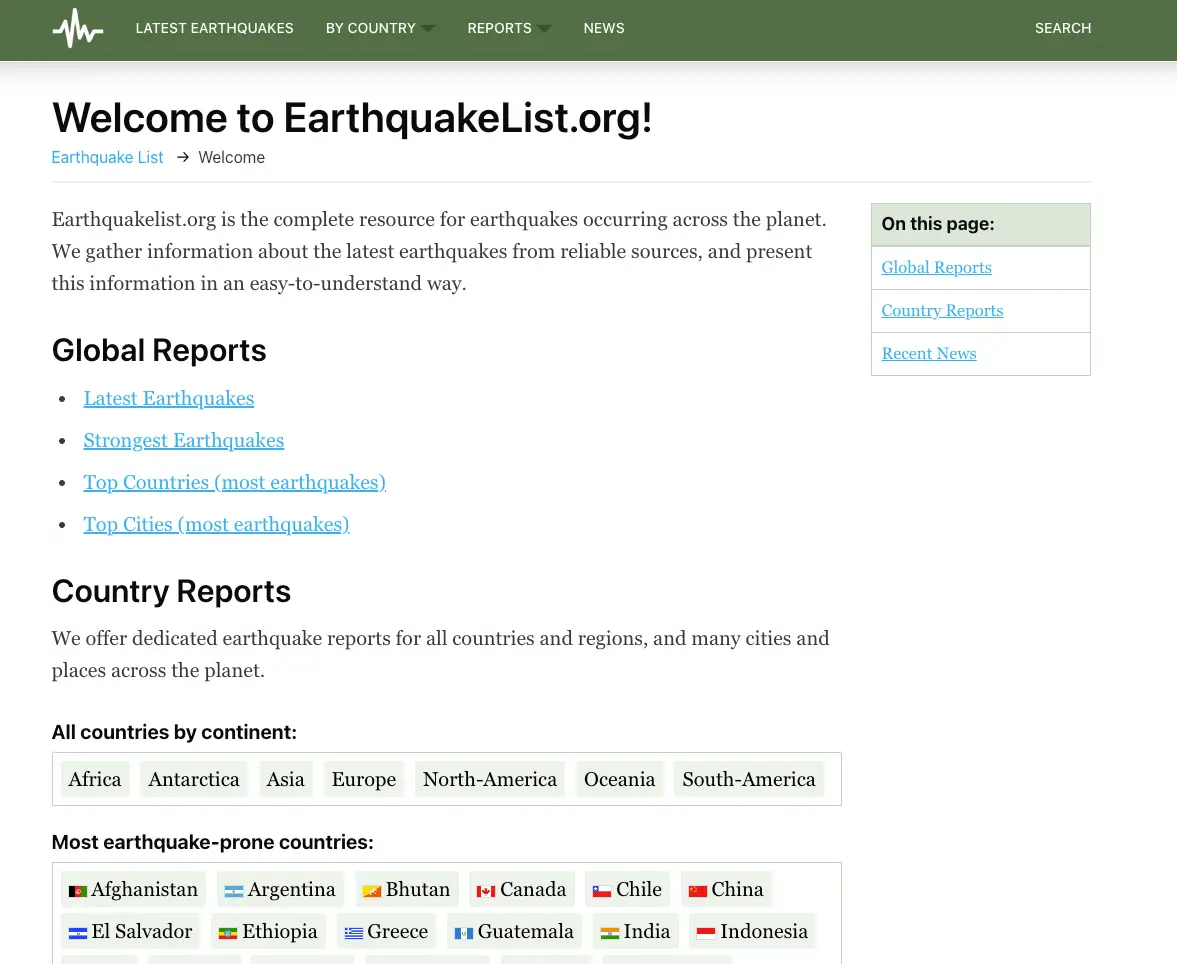Click the Guatemala flag icon
This screenshot has width=1177, height=964.
click(x=464, y=933)
